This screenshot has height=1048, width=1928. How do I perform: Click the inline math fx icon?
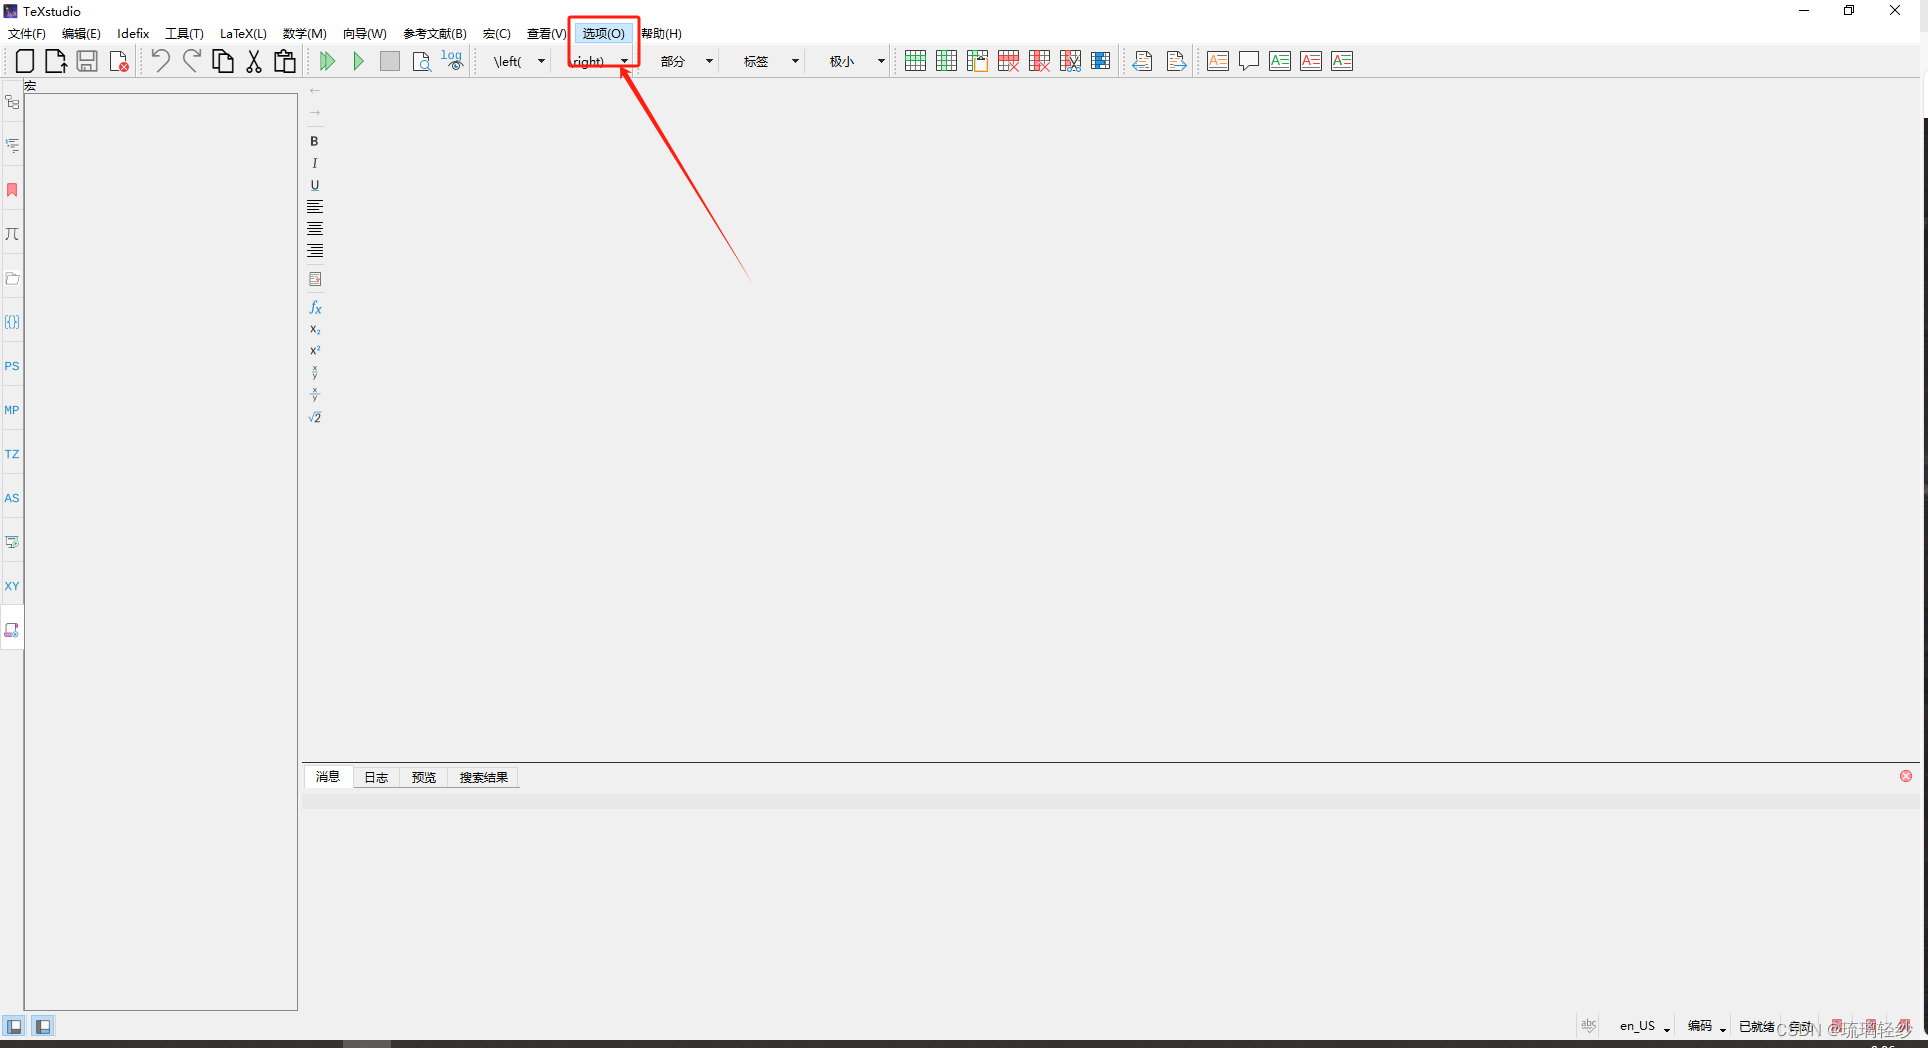pyautogui.click(x=315, y=307)
